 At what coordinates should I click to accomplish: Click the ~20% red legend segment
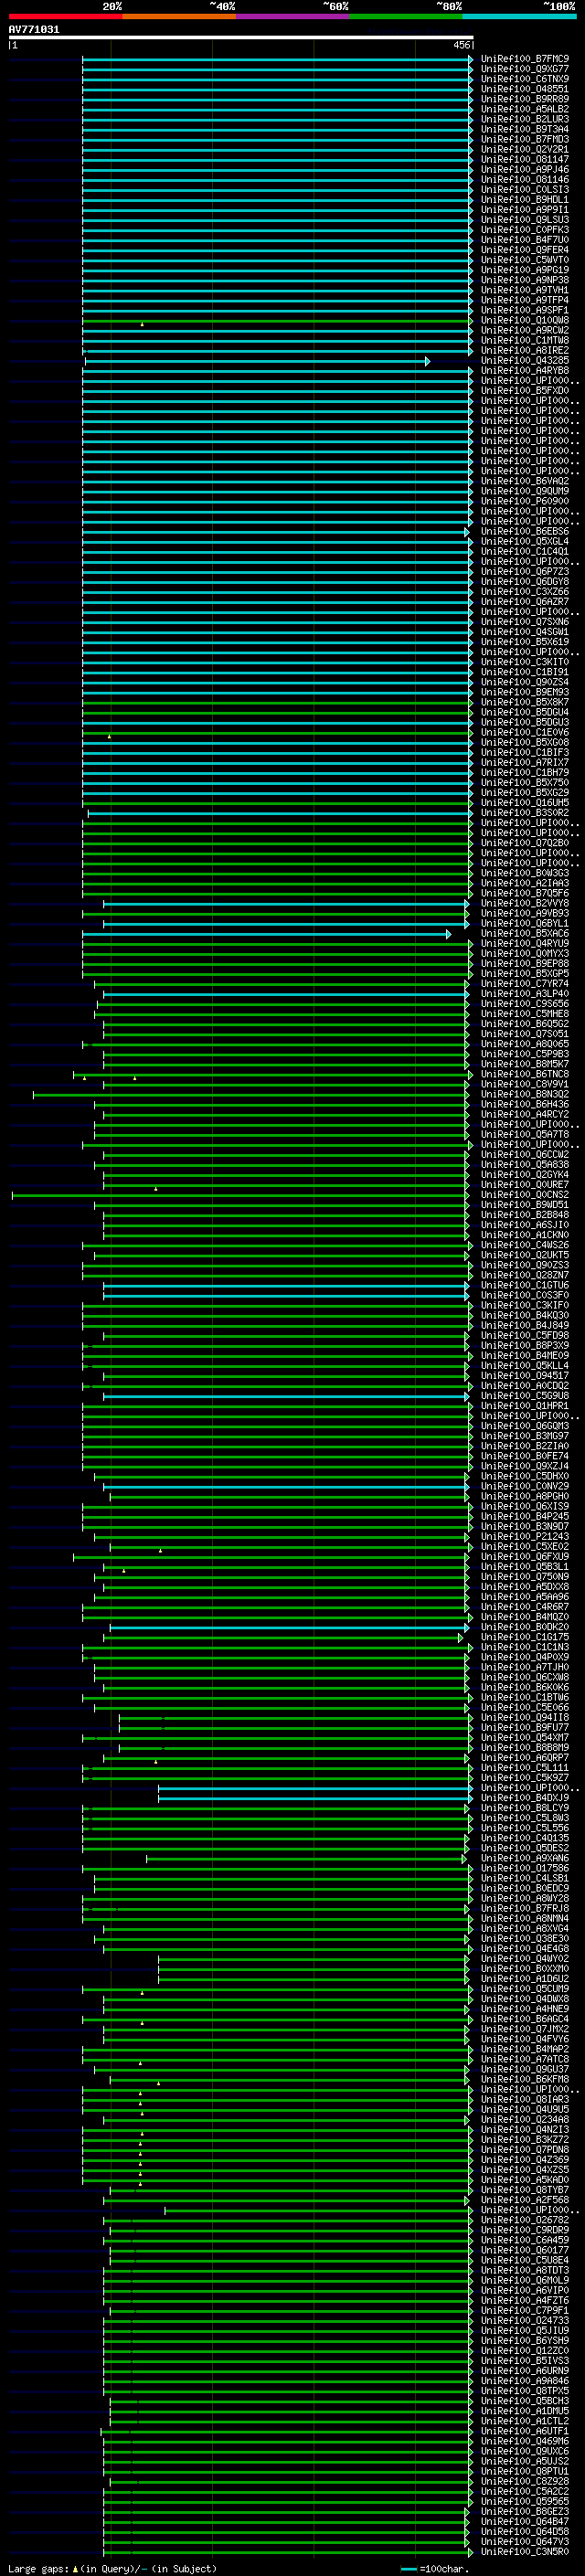click(x=65, y=16)
